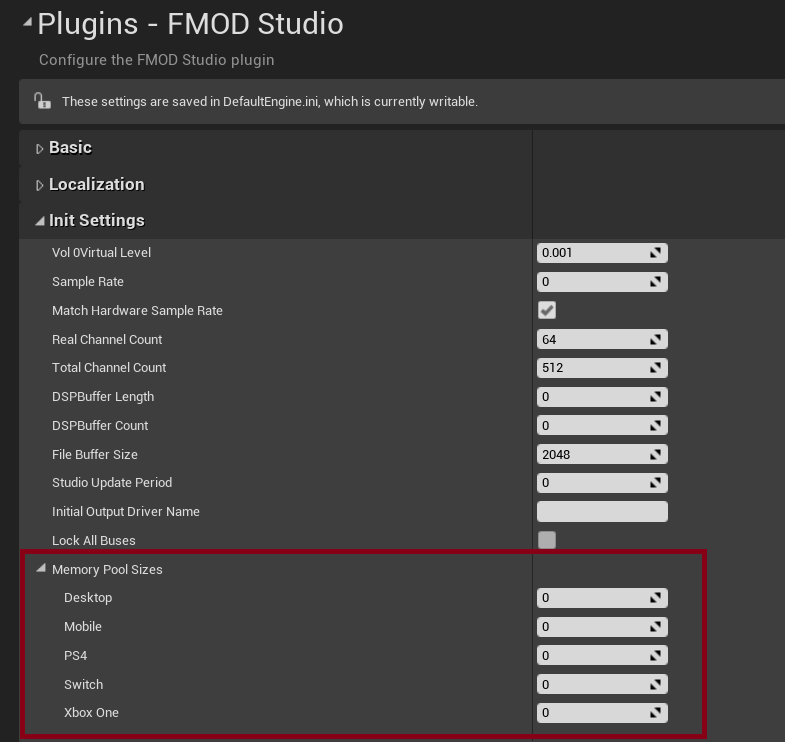Click the Initial Output Driver Name text field
785x742 pixels.
[x=602, y=512]
